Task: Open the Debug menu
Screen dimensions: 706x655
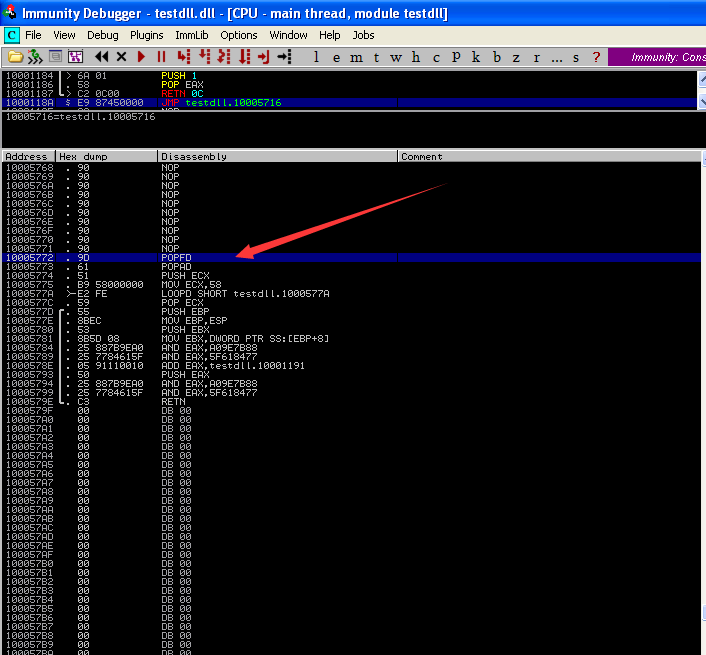Action: pyautogui.click(x=102, y=35)
